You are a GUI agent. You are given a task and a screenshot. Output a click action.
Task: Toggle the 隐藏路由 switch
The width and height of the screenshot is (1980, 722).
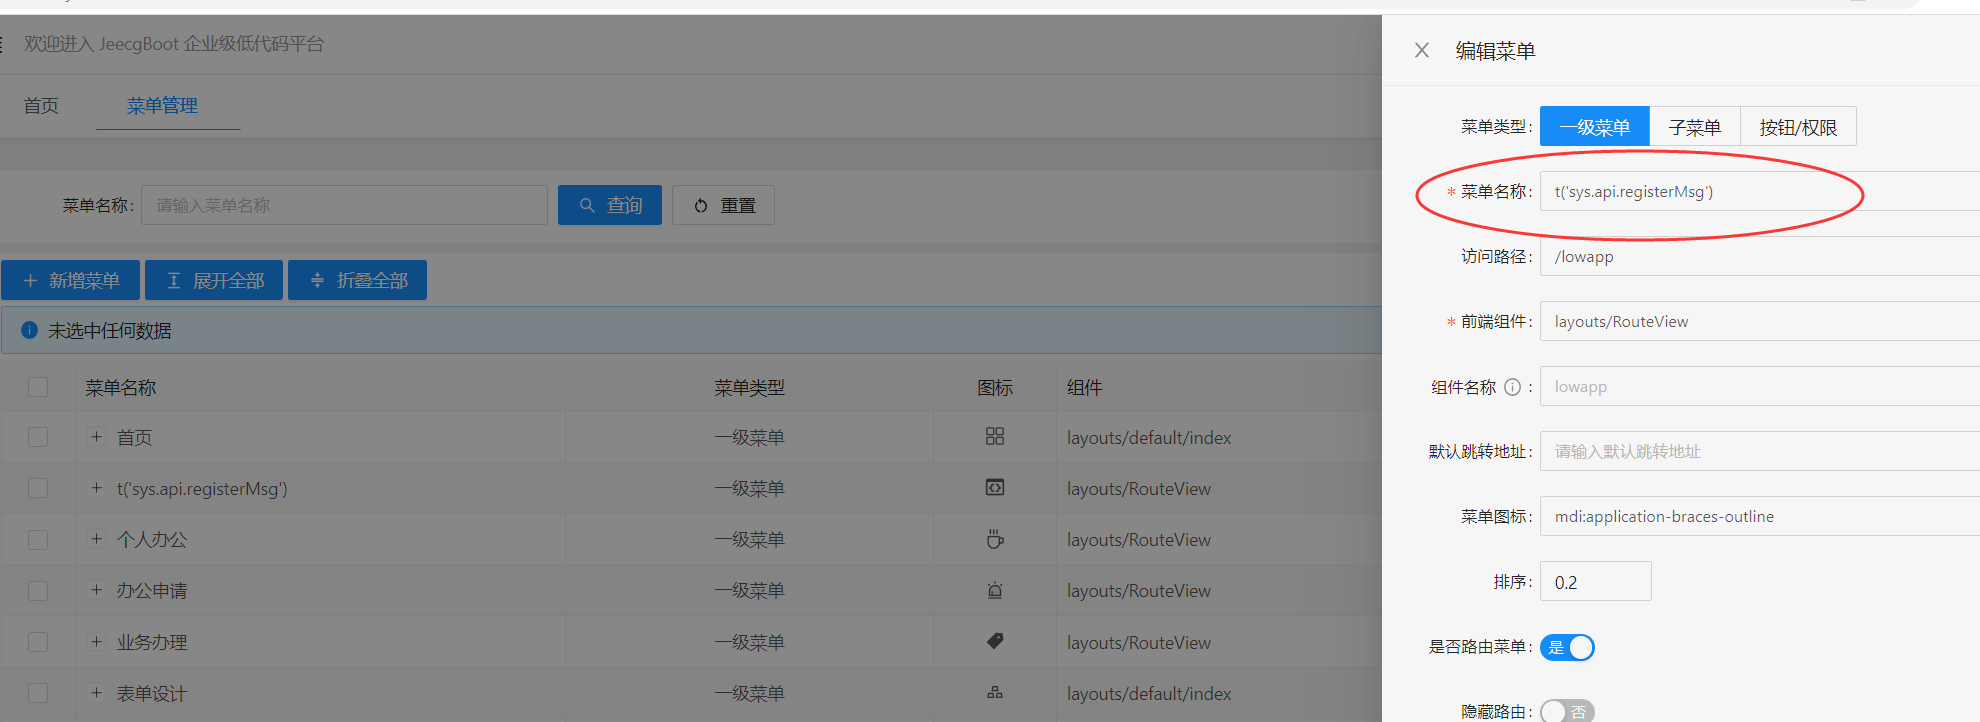tap(1567, 711)
